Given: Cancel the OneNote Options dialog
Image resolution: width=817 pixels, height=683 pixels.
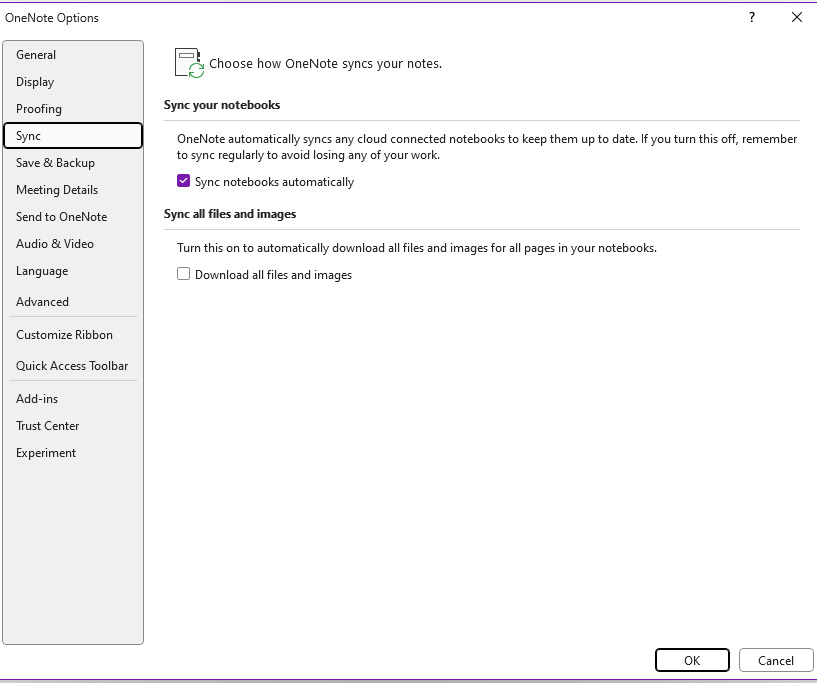Looking at the screenshot, I should [776, 660].
